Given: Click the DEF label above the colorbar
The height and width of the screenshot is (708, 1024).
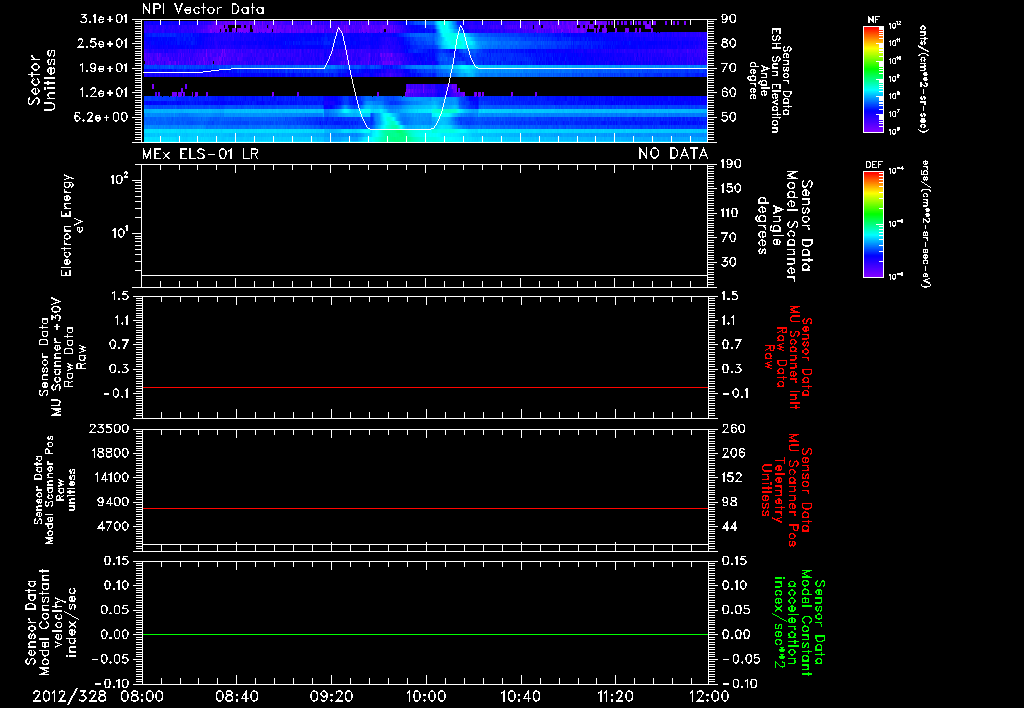Looking at the screenshot, I should (874, 165).
